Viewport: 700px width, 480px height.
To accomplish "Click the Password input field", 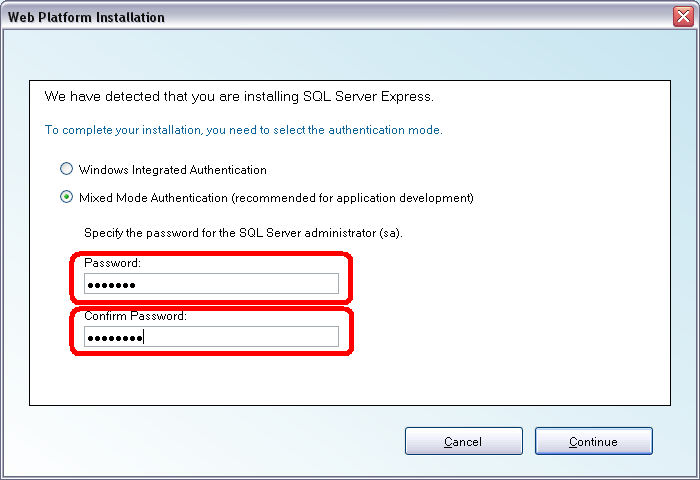I will coord(211,284).
